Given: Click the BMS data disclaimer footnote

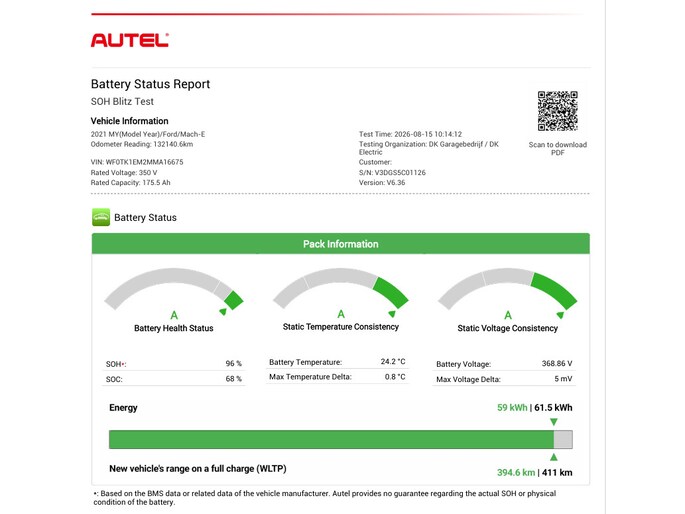Looking at the screenshot, I should pos(325,497).
